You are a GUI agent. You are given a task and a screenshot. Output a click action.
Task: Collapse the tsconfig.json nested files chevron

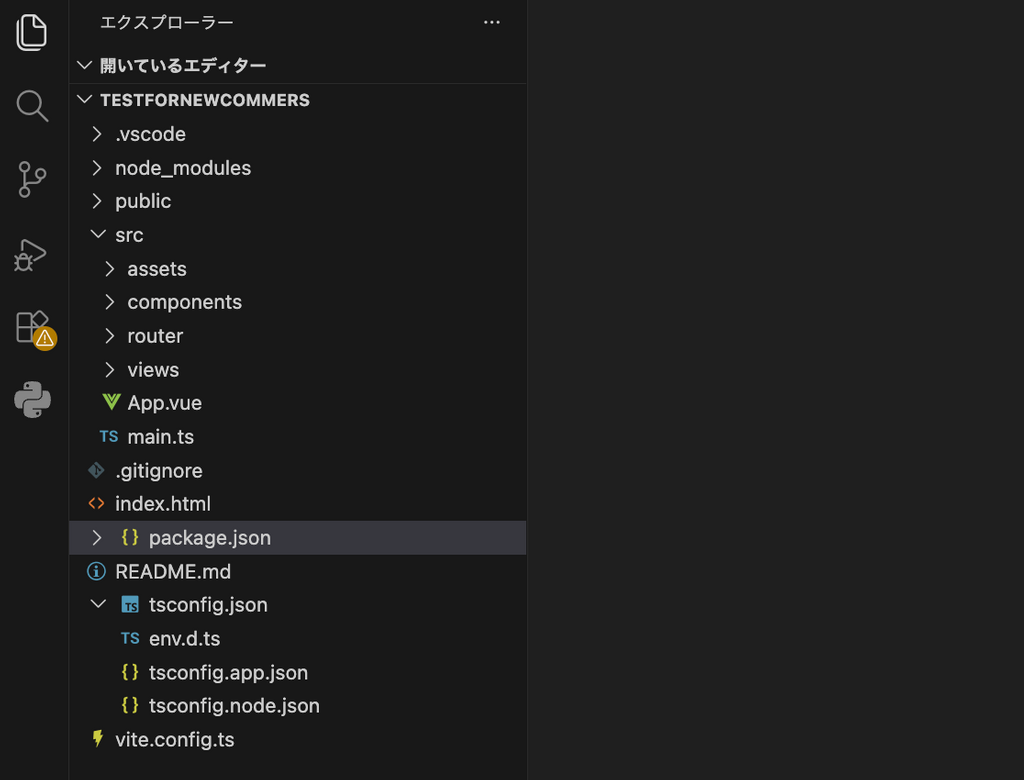[97, 605]
